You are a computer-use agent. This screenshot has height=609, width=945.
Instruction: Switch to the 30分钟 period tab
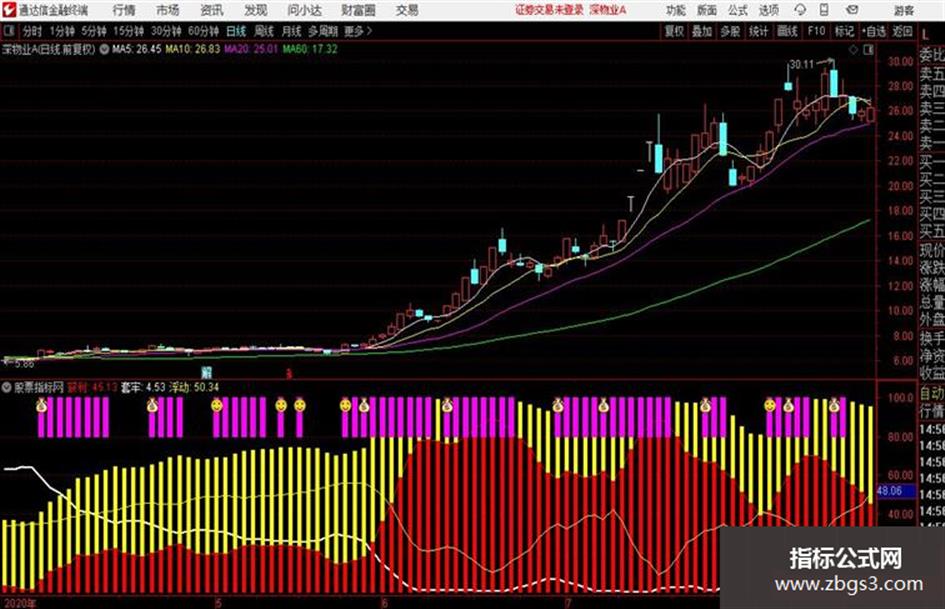(x=166, y=31)
